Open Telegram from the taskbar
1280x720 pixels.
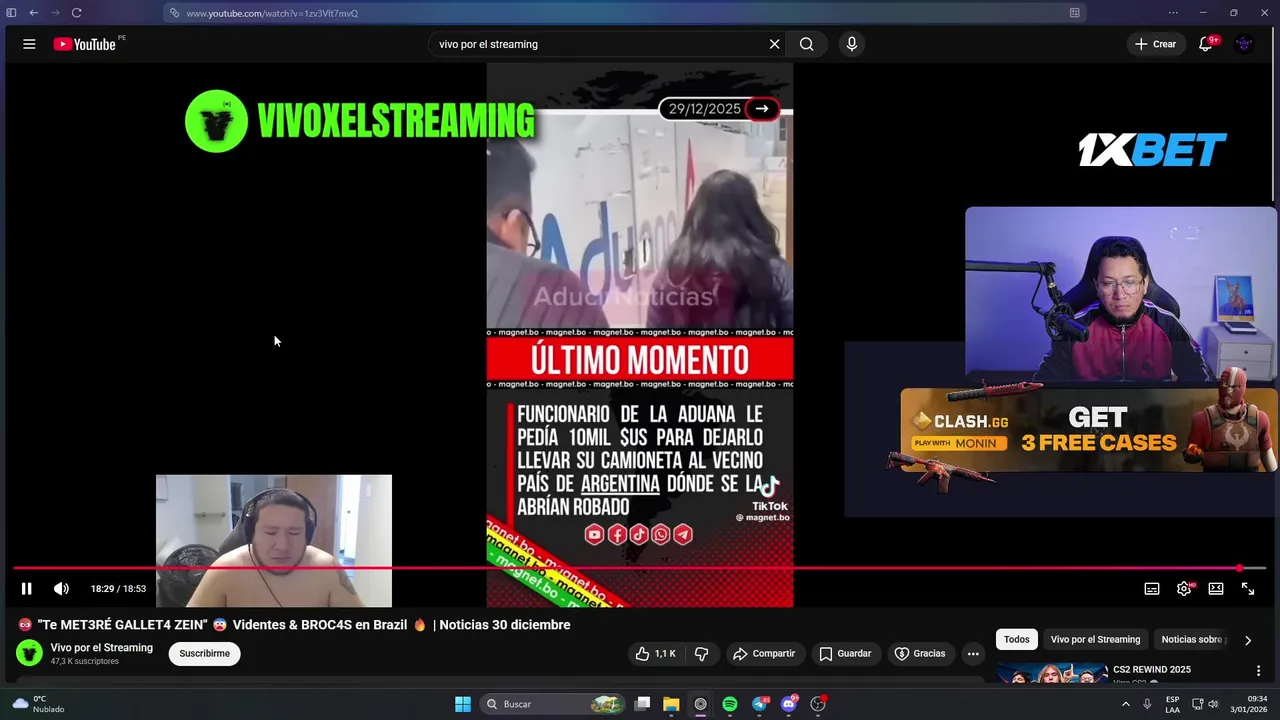coord(760,704)
